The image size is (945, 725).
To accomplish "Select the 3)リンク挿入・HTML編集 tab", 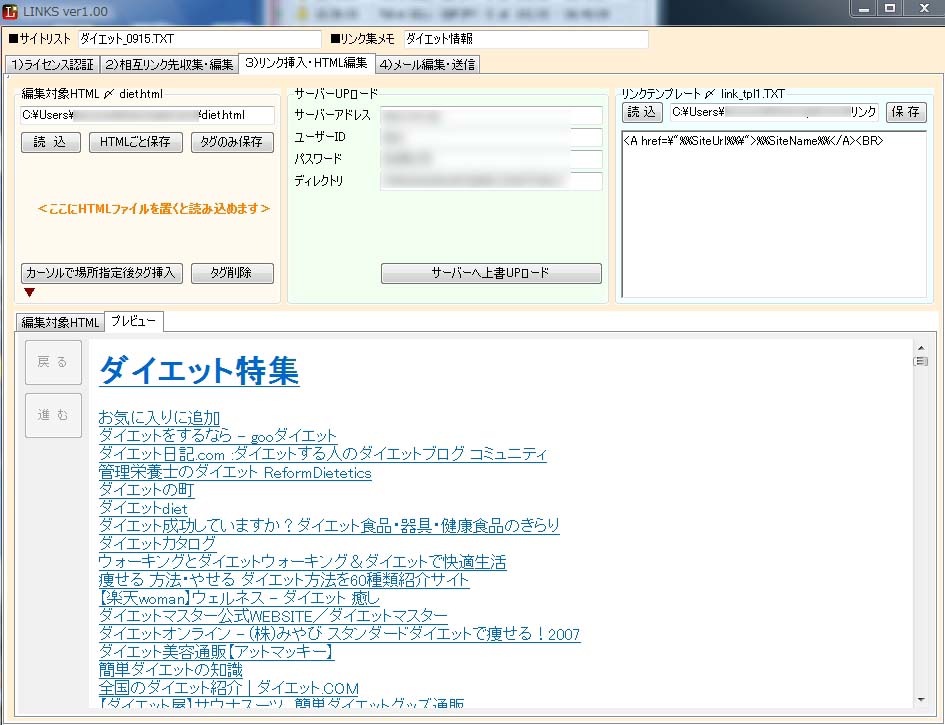I will tap(307, 63).
